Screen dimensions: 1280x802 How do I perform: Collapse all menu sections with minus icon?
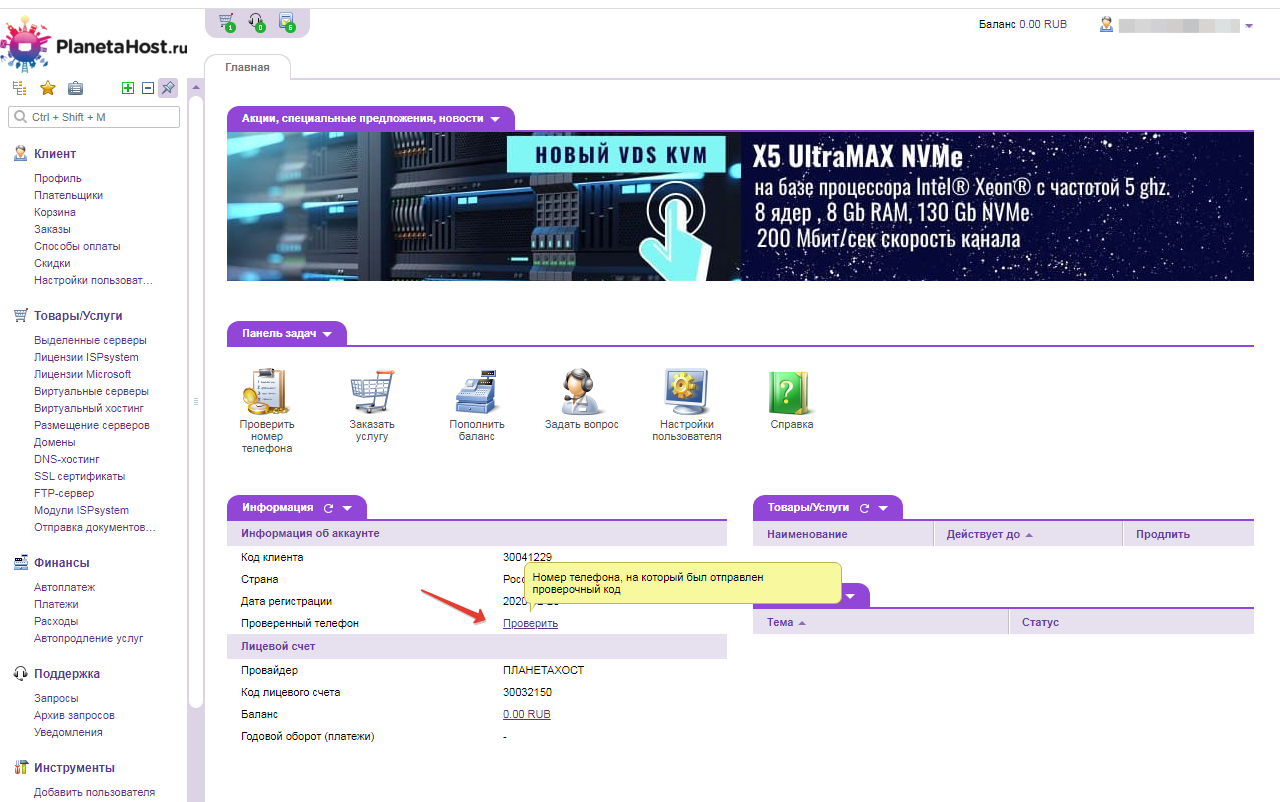click(x=148, y=88)
